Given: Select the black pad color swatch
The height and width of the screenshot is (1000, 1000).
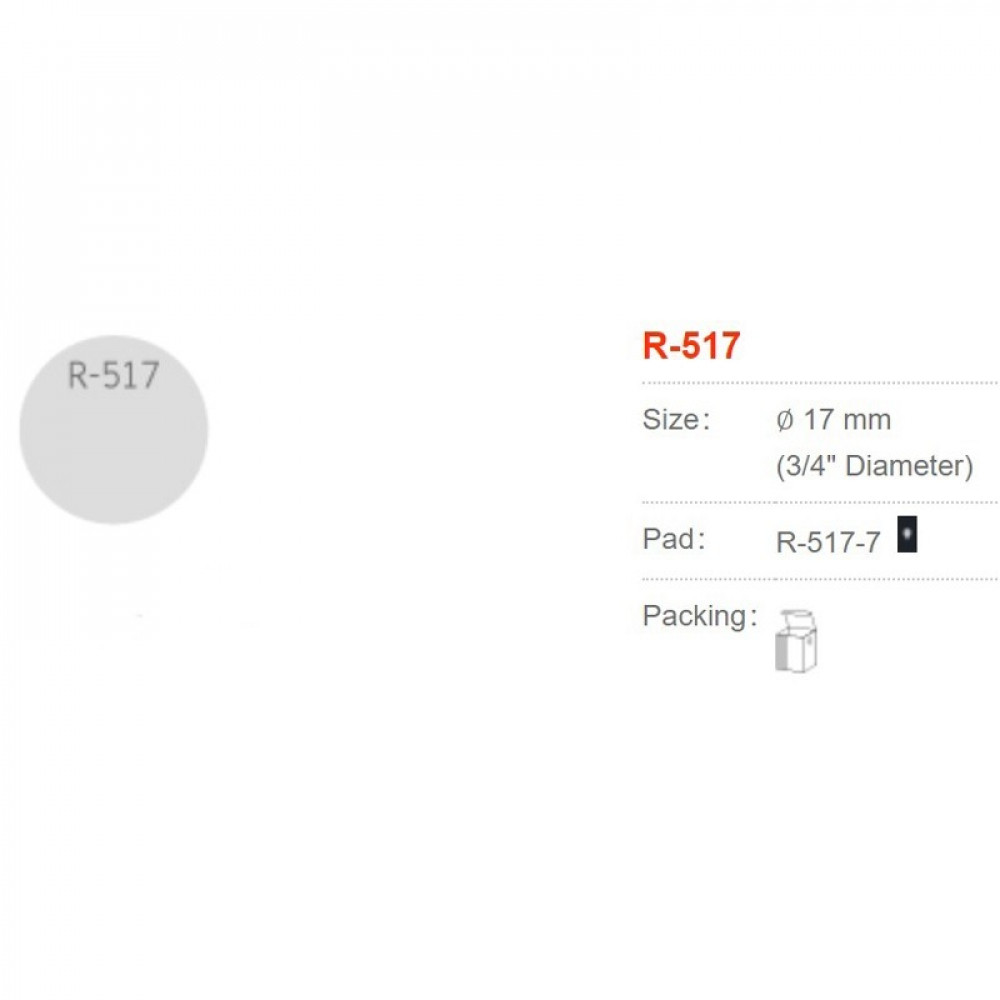Looking at the screenshot, I should (x=907, y=536).
